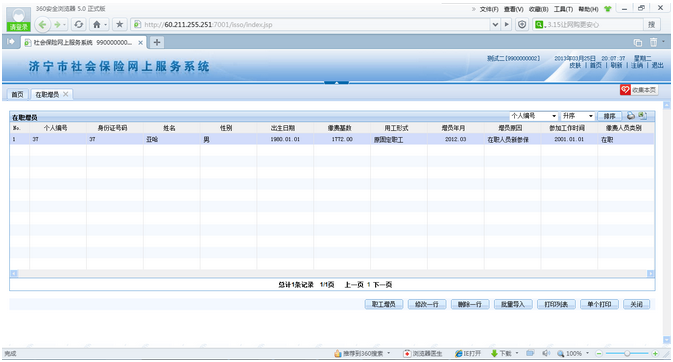
Task: Click the 收藏本页 bookmark heart button
Action: [x=639, y=90]
